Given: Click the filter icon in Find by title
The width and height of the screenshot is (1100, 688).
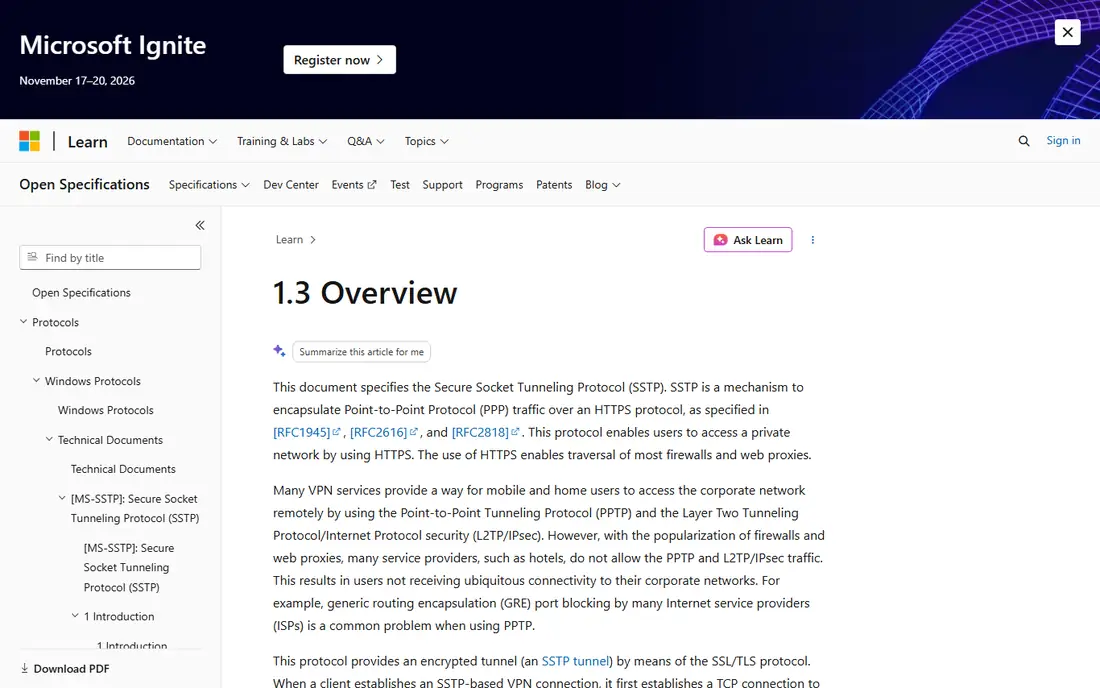Looking at the screenshot, I should 32,257.
